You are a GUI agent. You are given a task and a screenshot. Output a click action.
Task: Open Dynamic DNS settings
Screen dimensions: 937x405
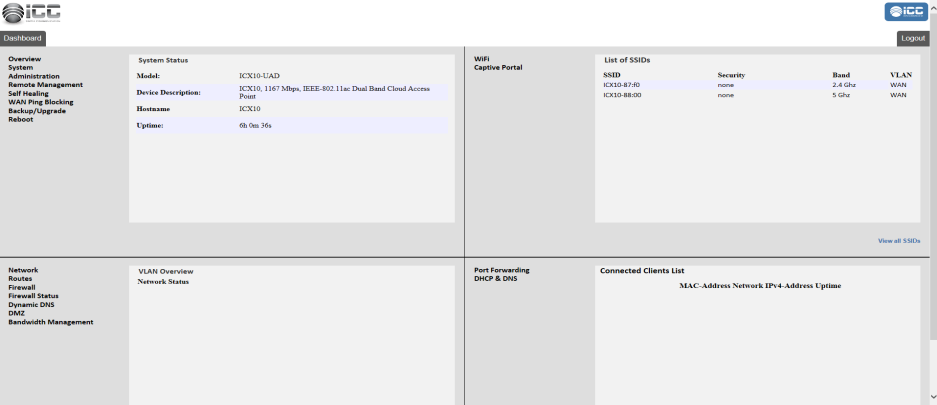point(31,305)
